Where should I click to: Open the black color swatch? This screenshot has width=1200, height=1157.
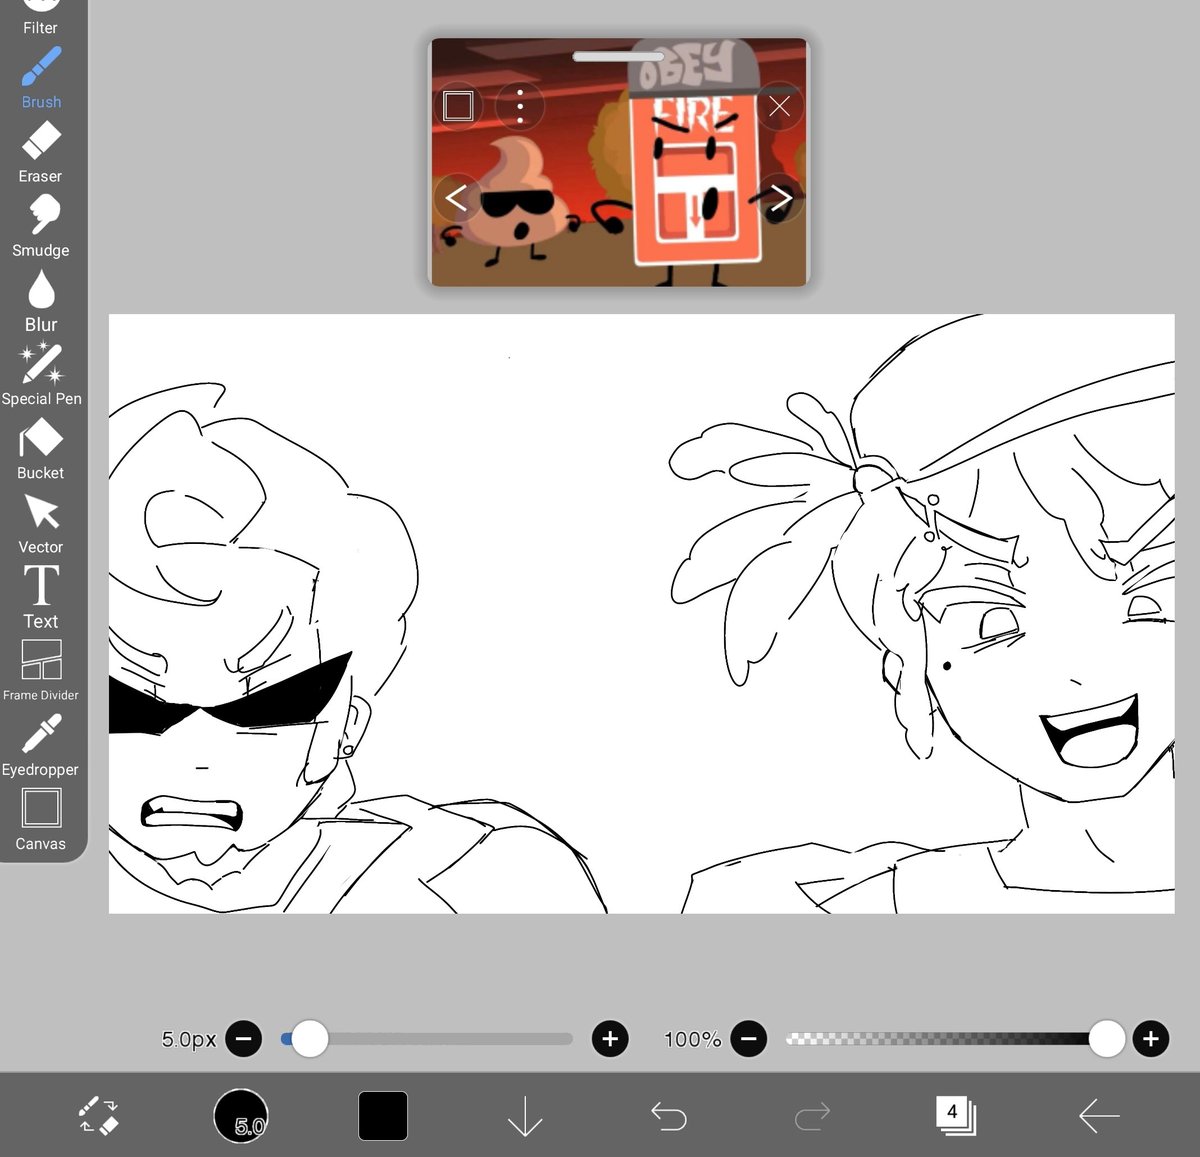click(383, 1115)
